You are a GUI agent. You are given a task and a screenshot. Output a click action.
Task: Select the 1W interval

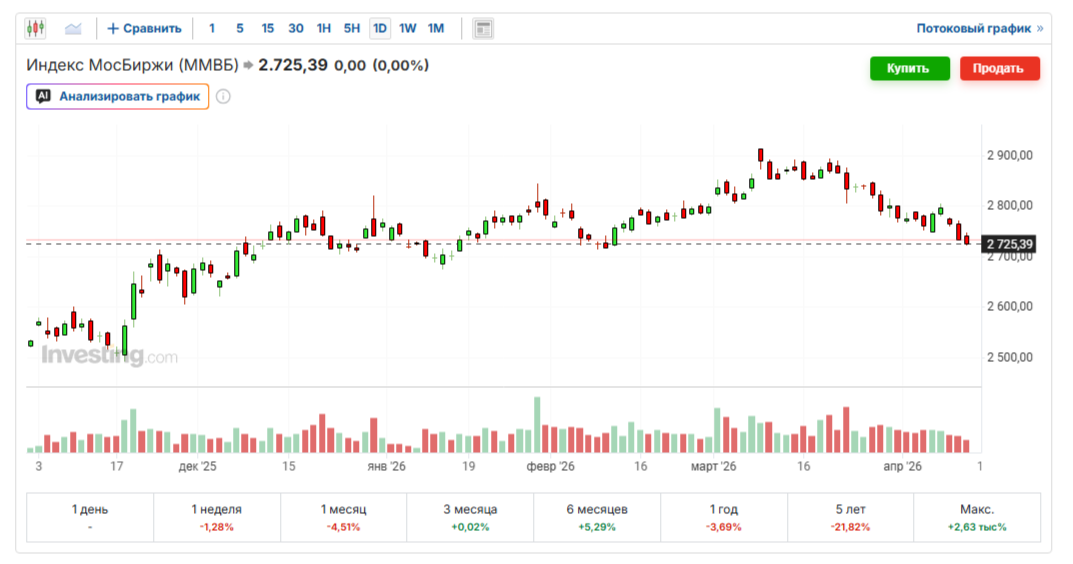click(408, 28)
